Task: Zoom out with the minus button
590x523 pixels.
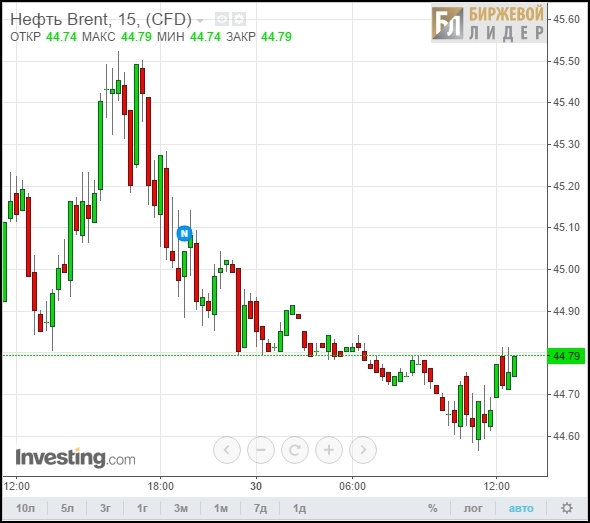Action: click(261, 450)
